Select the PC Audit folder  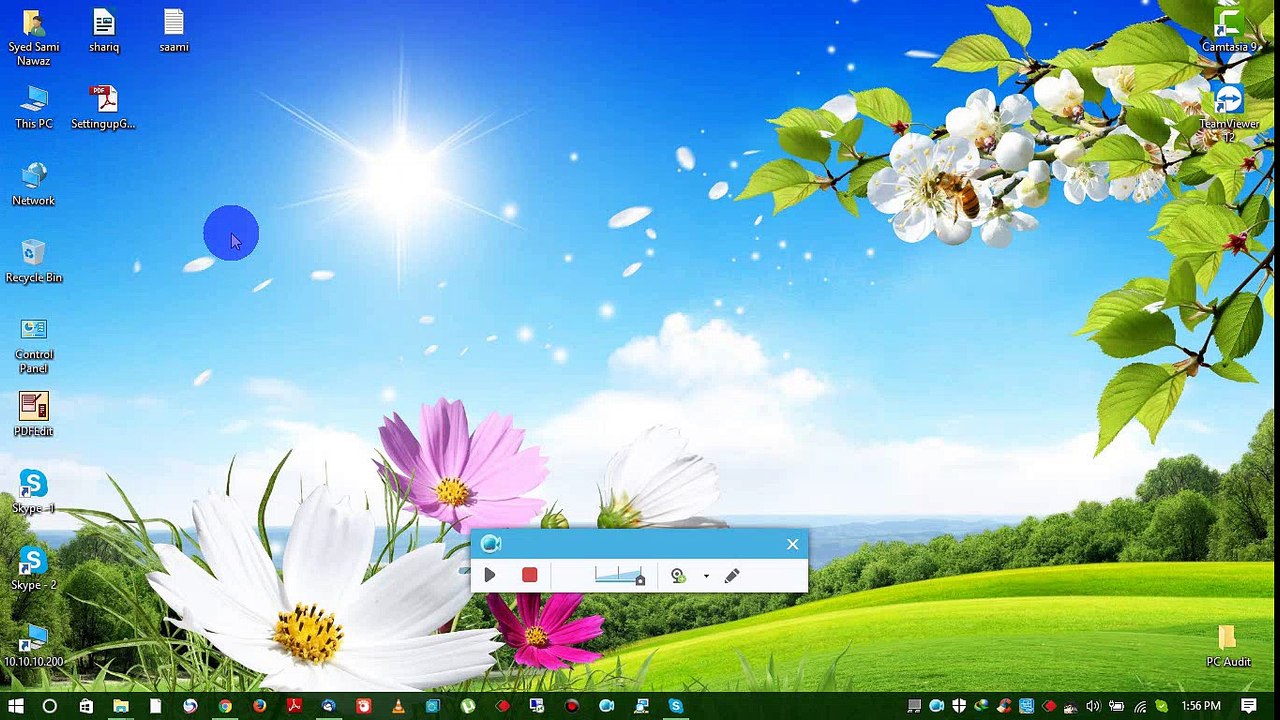(1228, 646)
